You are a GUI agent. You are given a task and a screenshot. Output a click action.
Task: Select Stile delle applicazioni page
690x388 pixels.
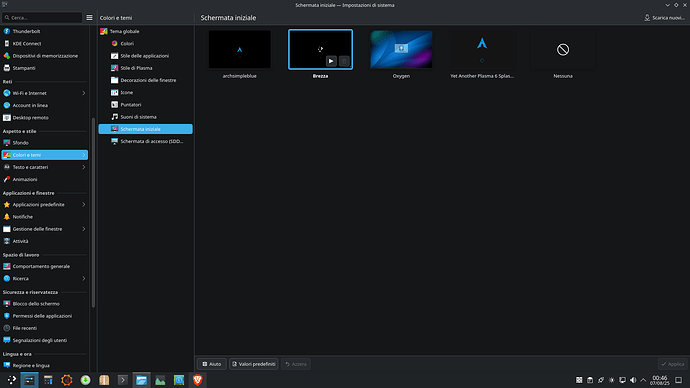point(146,56)
